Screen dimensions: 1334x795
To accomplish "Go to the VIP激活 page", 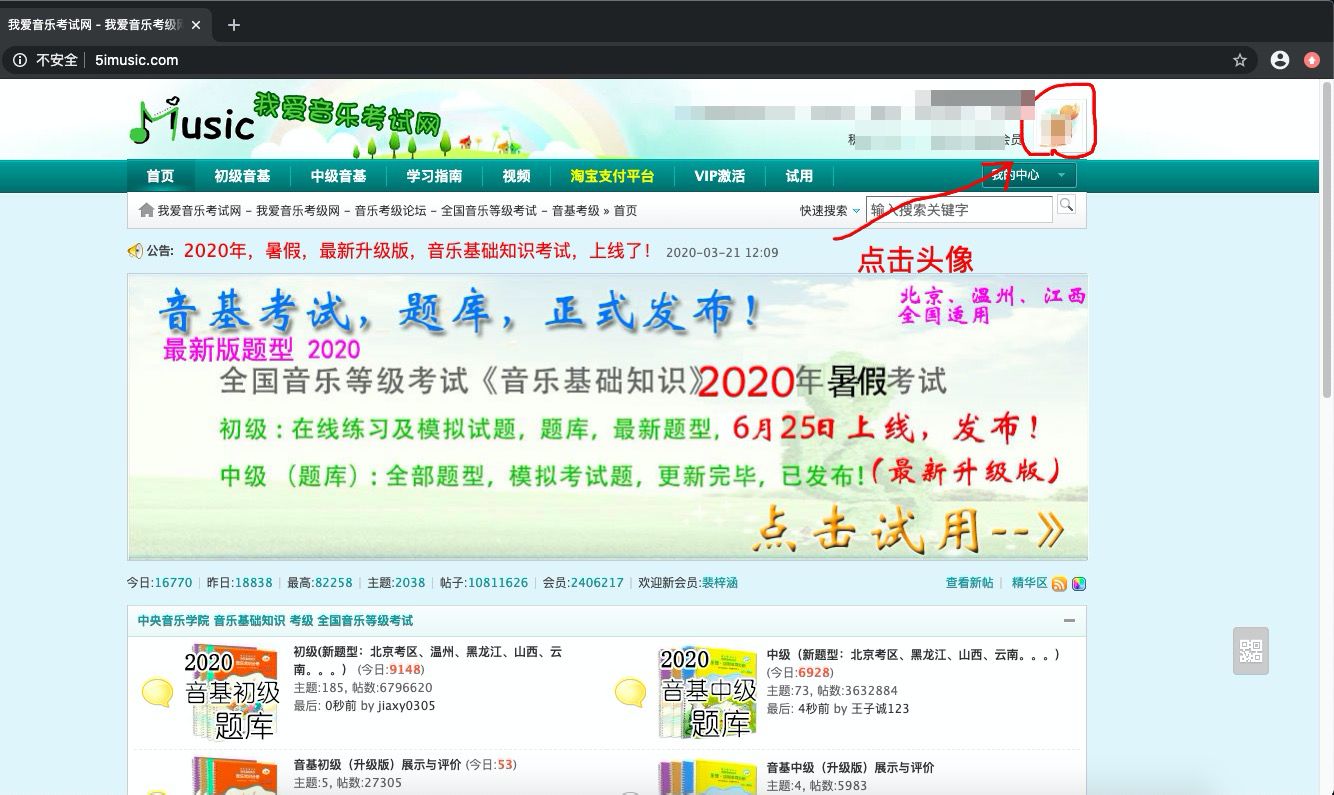I will [x=719, y=176].
